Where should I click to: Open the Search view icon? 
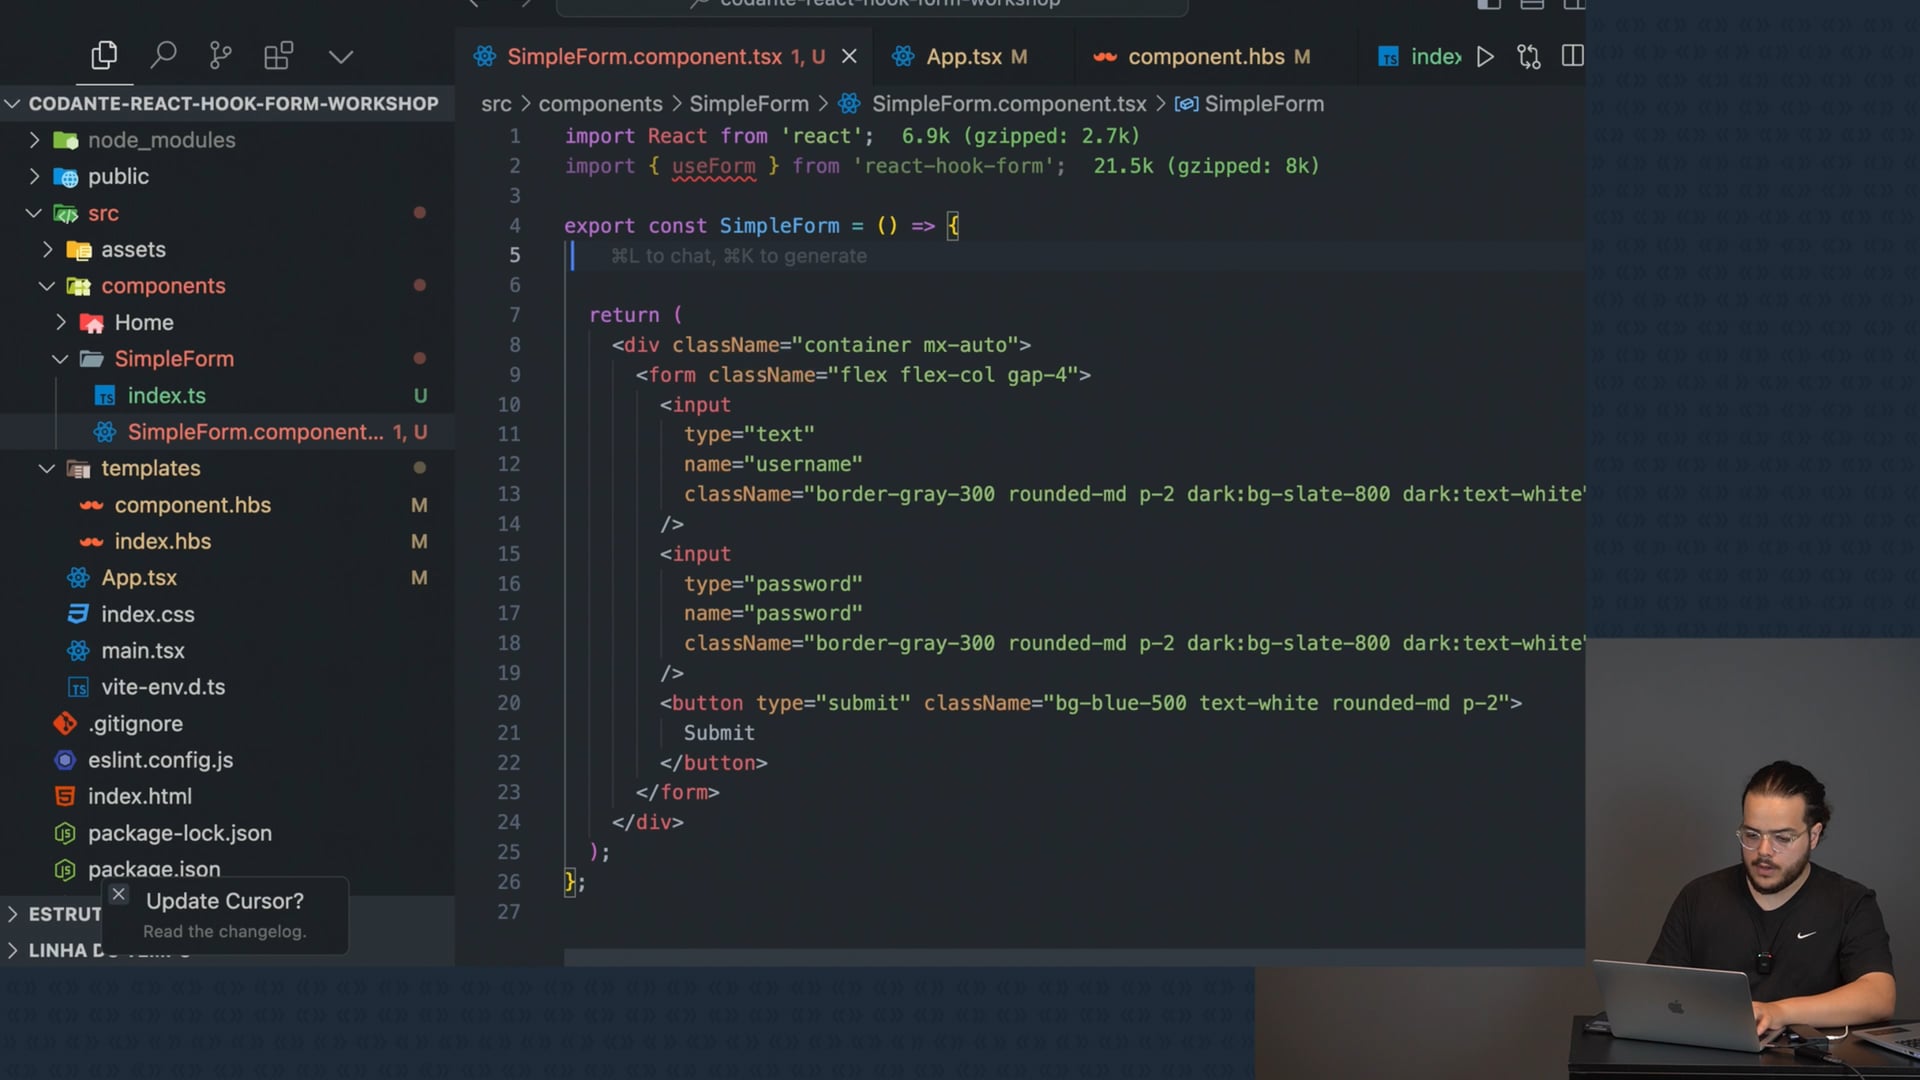(x=163, y=56)
